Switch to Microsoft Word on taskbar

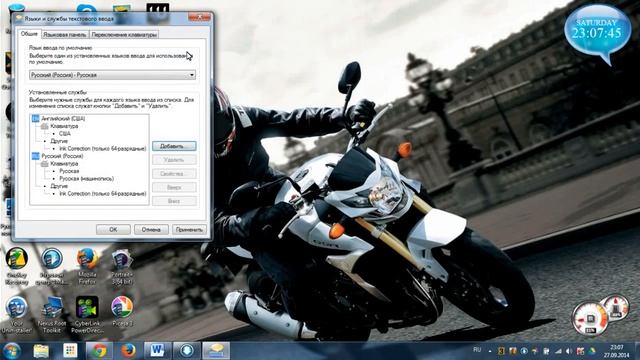click(157, 351)
